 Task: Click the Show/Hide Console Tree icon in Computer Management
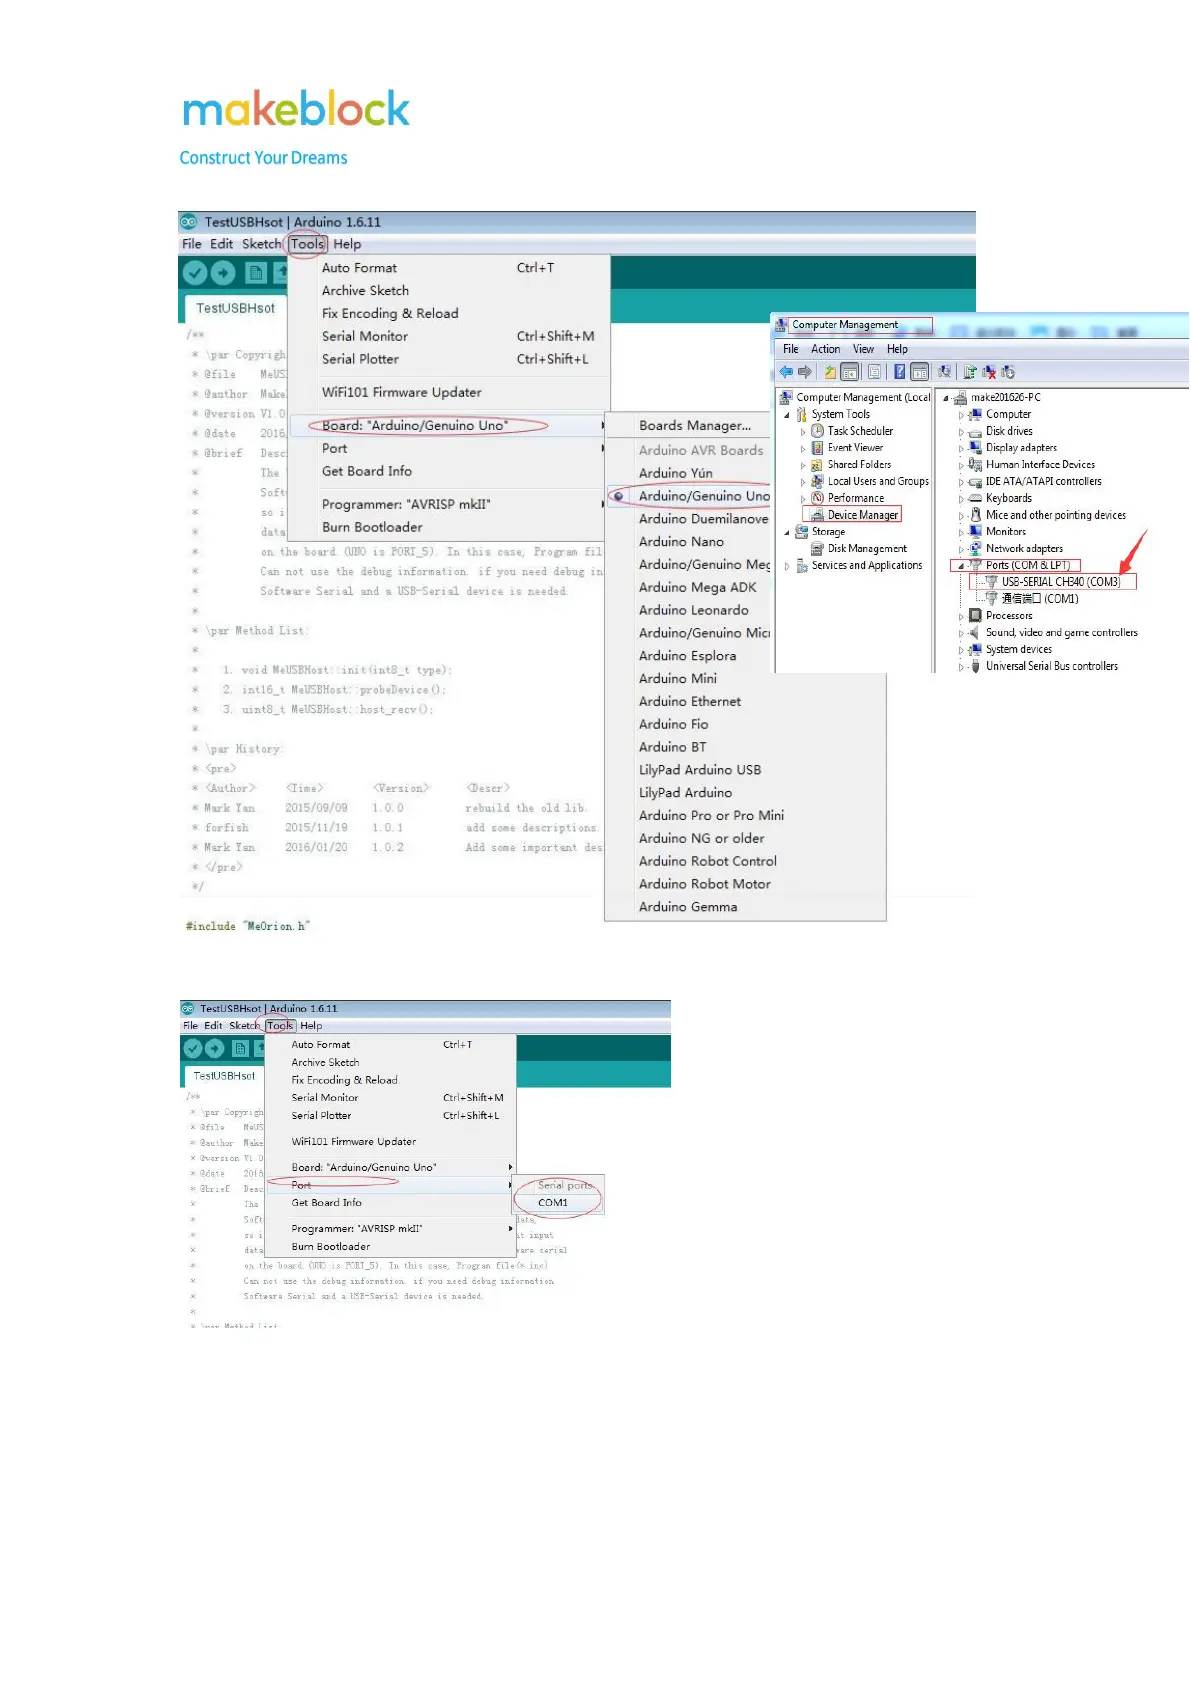pos(850,372)
